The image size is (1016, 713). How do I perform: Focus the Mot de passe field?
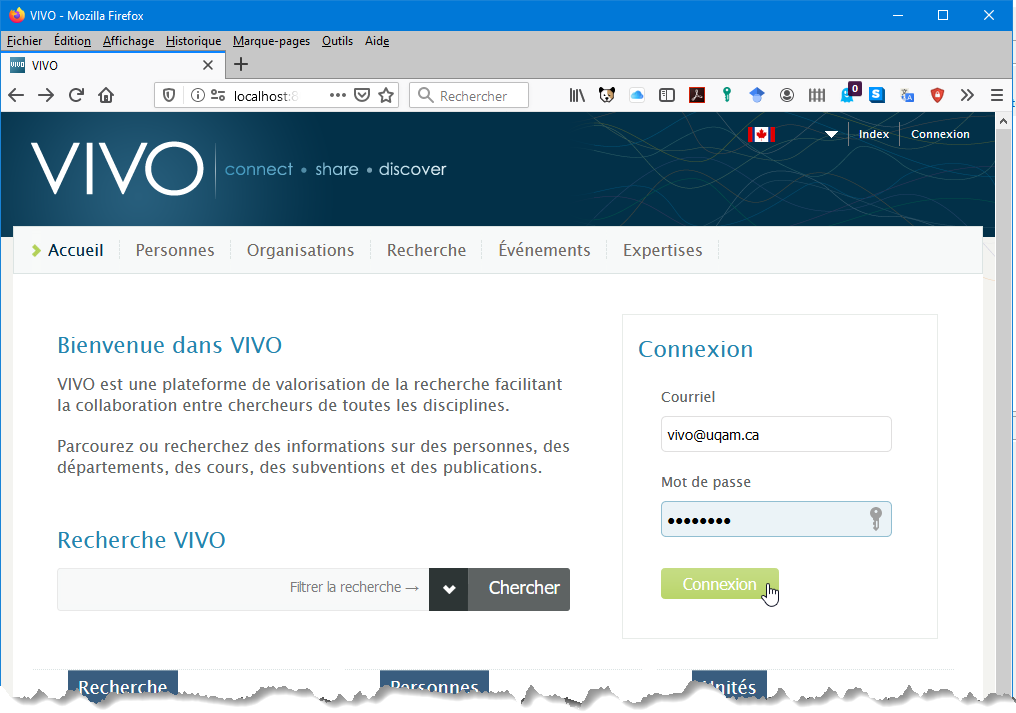[776, 519]
